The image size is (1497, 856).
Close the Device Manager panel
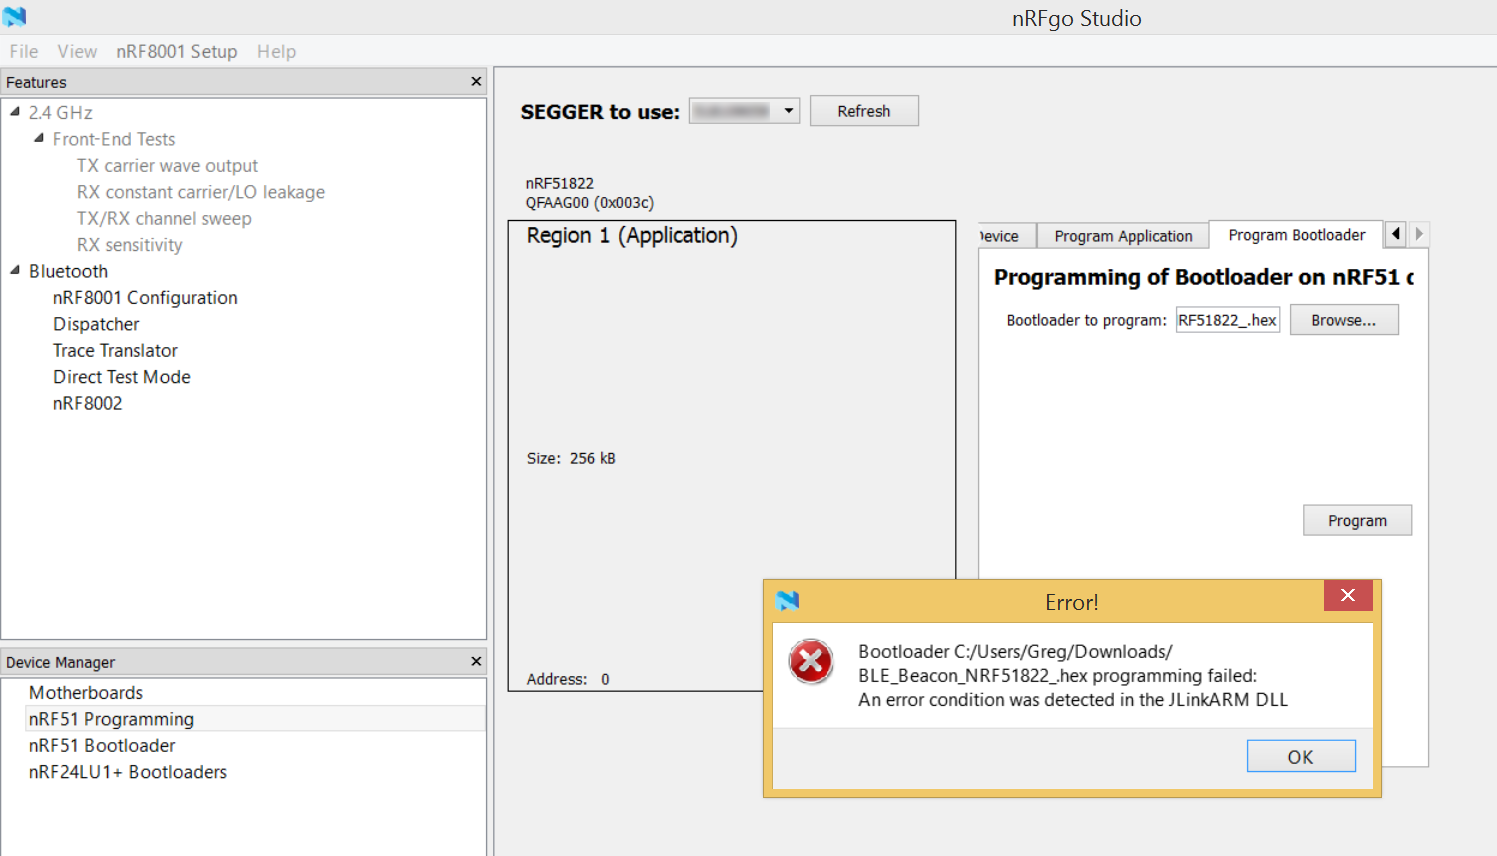pyautogui.click(x=476, y=661)
